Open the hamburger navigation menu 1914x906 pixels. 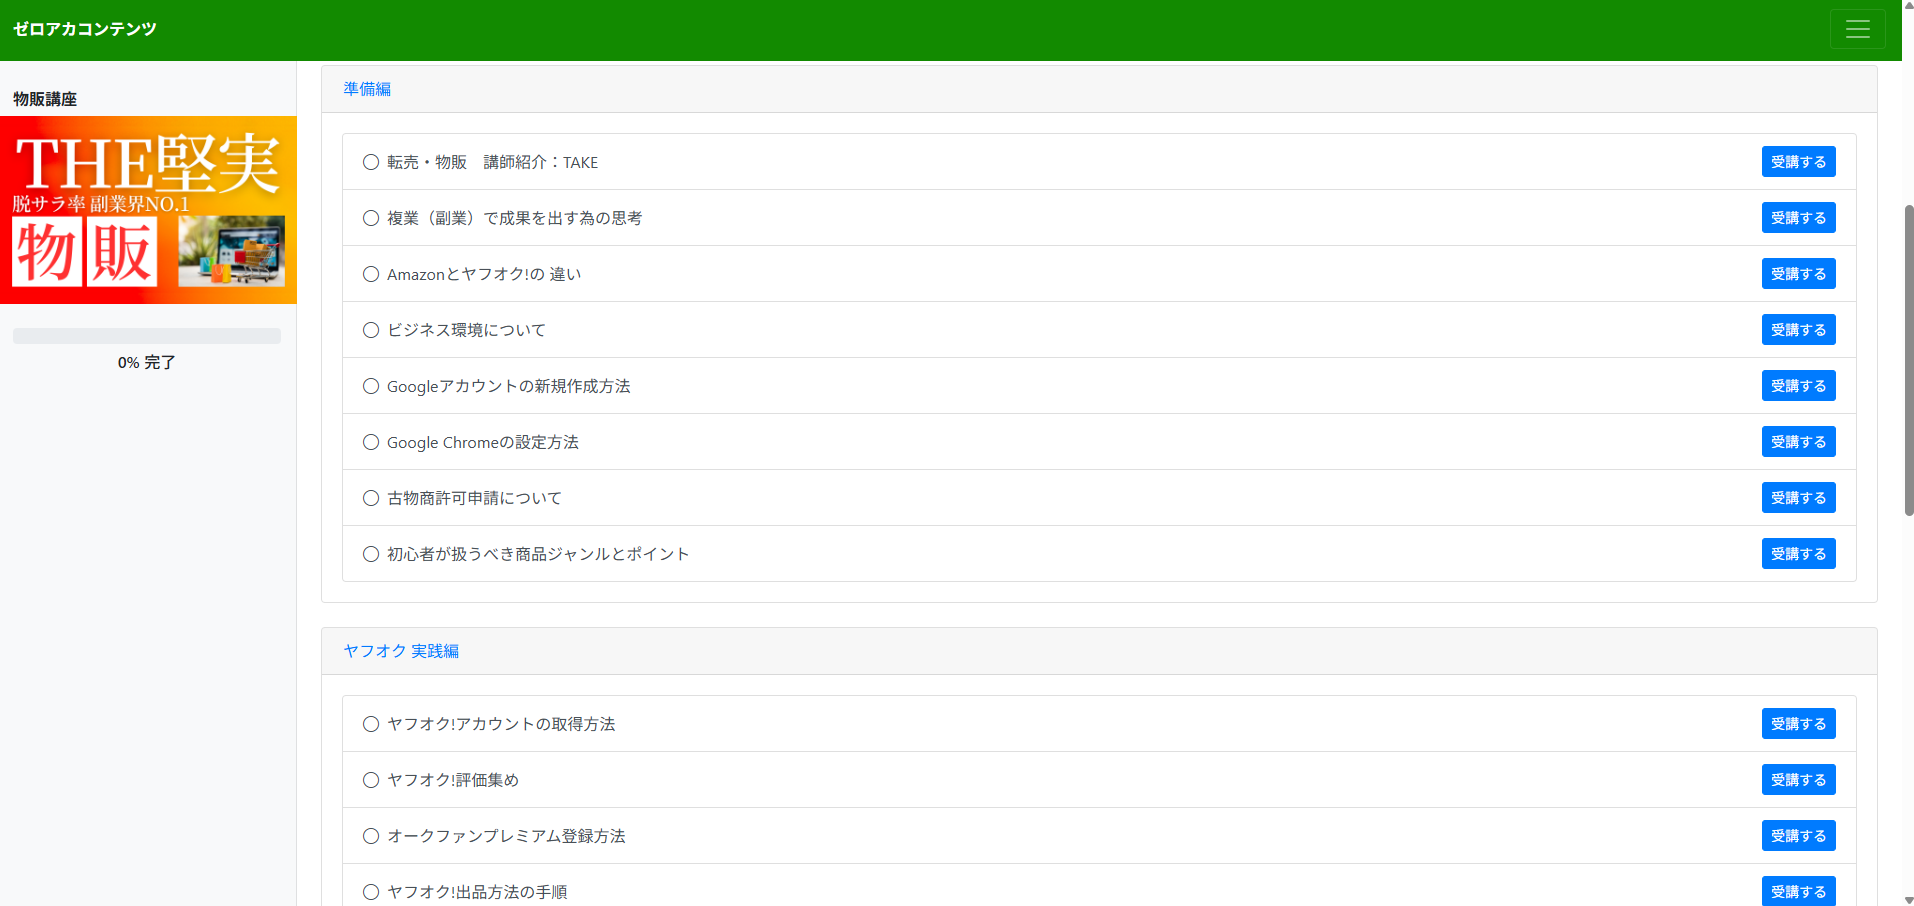(1857, 29)
